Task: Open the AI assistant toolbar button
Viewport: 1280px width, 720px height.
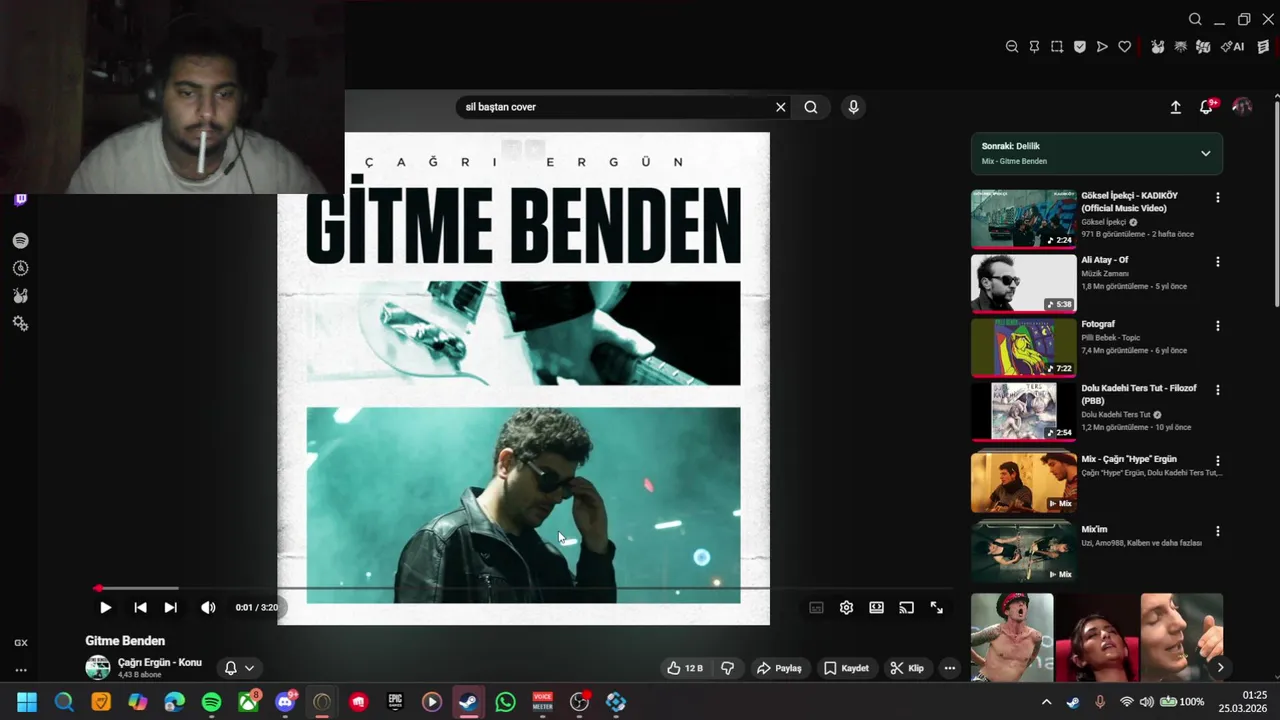Action: point(1233,47)
